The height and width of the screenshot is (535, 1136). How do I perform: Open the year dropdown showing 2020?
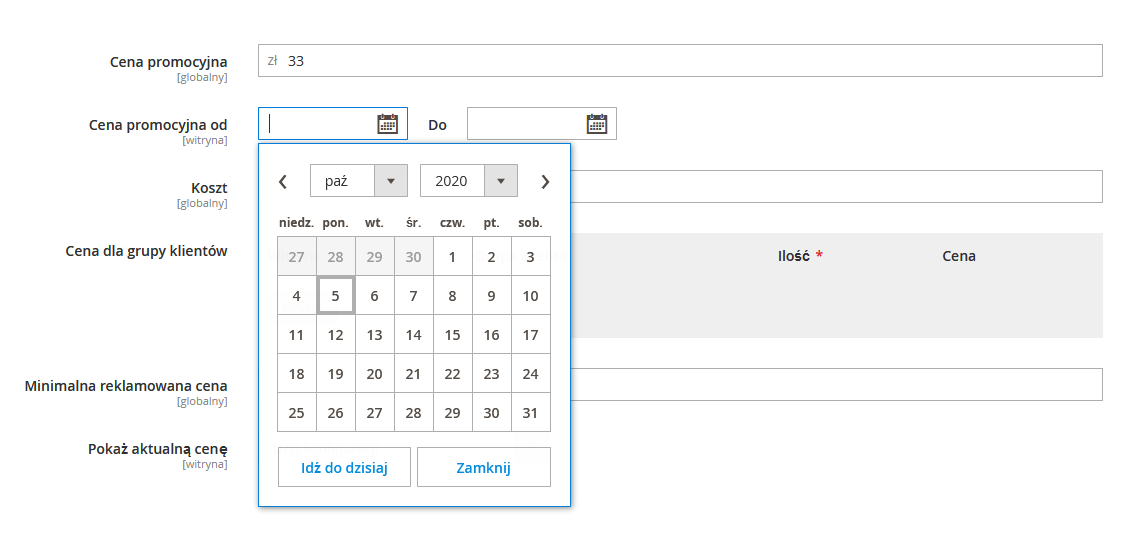tap(469, 181)
